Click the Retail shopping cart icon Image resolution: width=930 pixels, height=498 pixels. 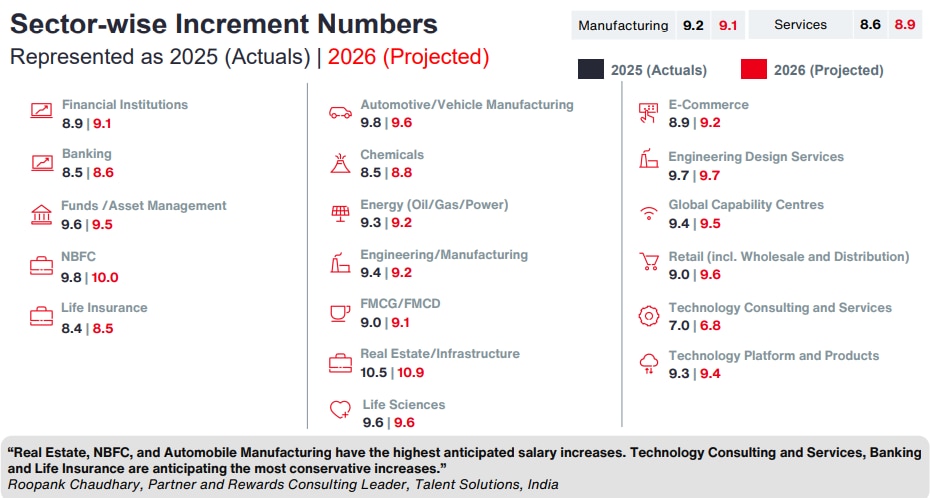click(649, 264)
